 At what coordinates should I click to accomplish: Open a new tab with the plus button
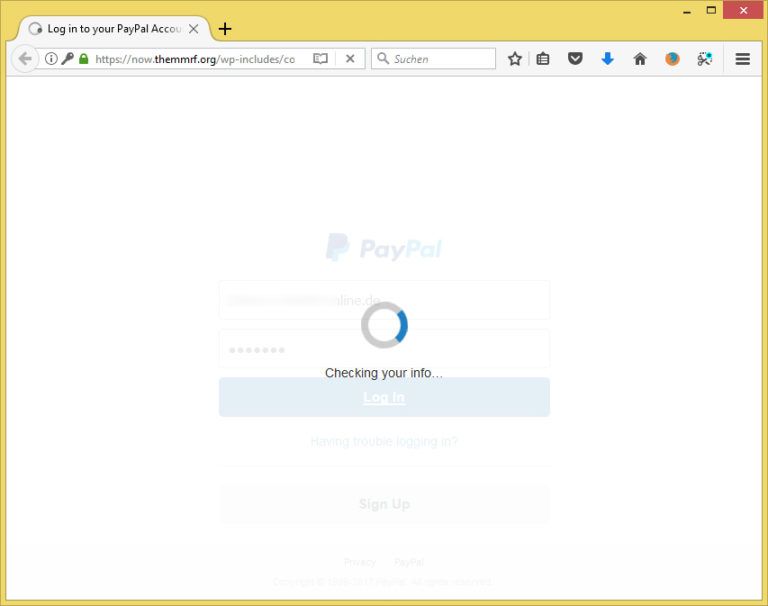point(225,29)
